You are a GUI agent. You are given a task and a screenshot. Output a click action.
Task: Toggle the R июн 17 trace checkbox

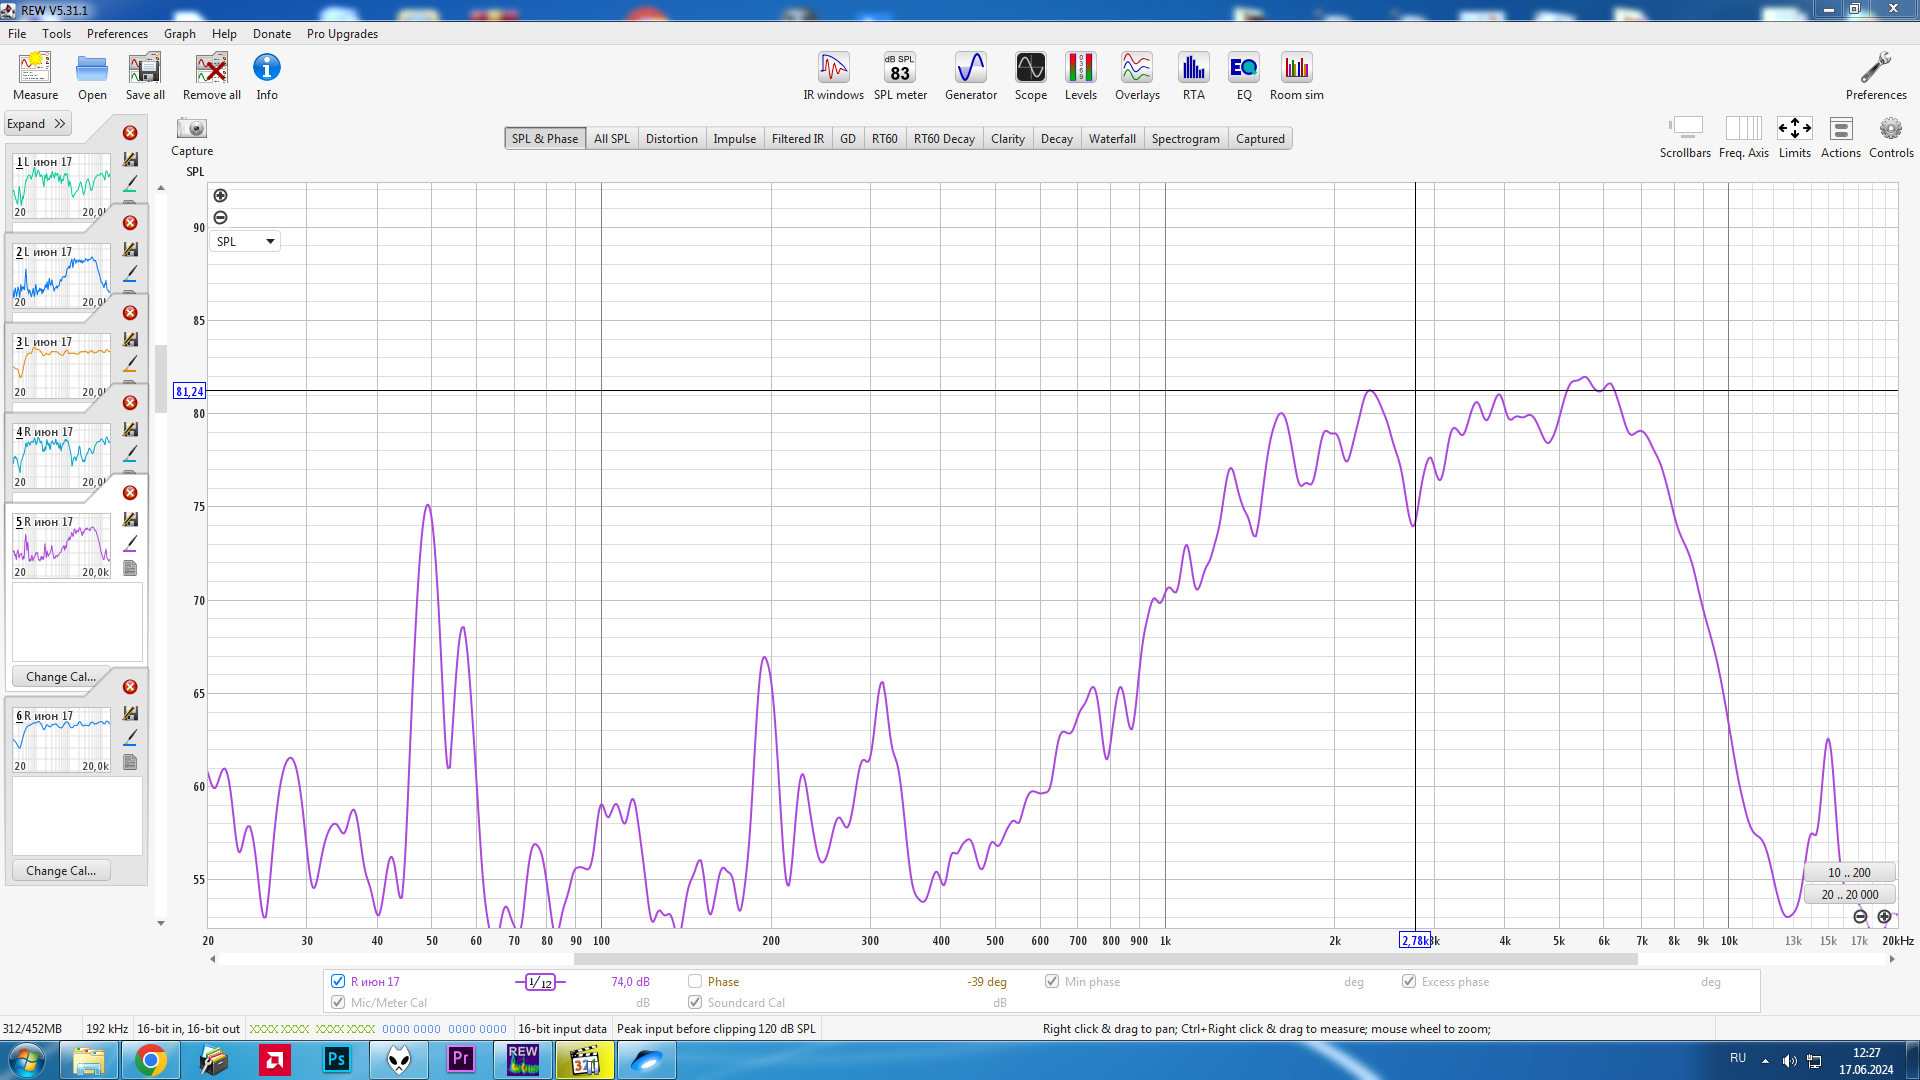click(x=338, y=981)
